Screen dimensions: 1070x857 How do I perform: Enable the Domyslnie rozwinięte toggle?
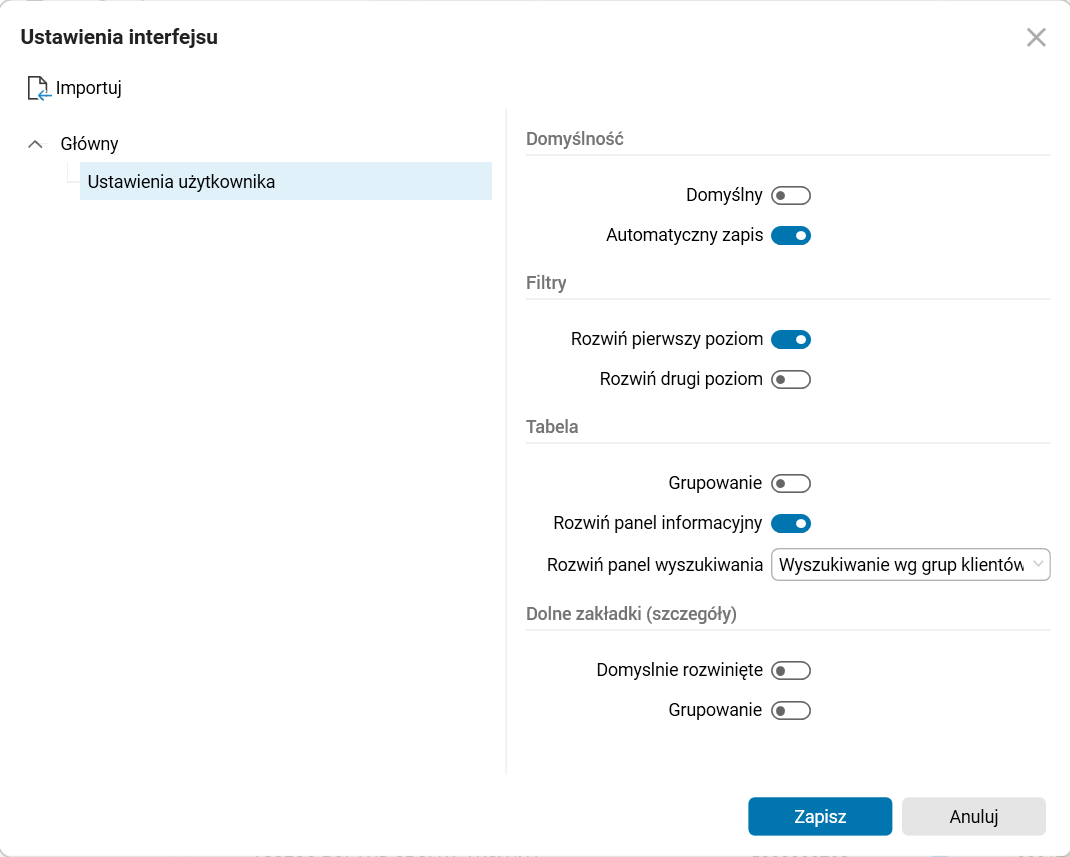(x=790, y=670)
